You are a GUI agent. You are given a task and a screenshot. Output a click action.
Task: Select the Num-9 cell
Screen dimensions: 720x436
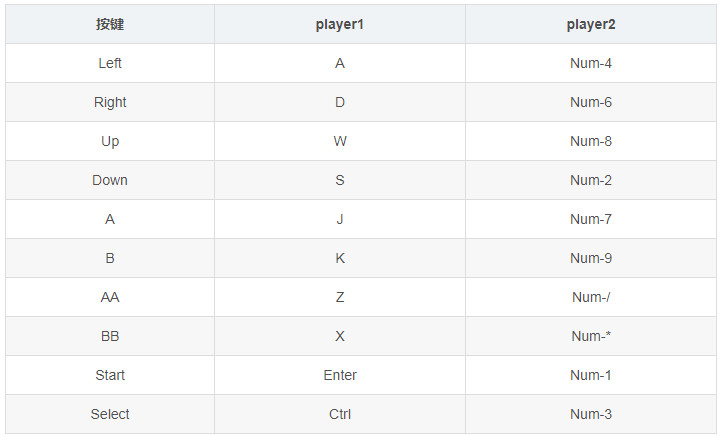[x=591, y=258]
